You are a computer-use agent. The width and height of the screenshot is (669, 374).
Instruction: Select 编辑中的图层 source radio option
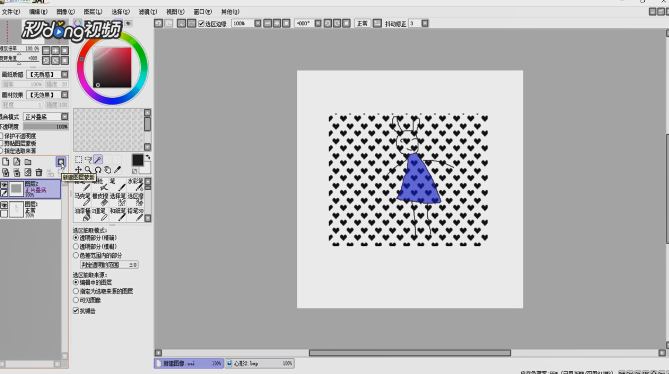(x=76, y=282)
